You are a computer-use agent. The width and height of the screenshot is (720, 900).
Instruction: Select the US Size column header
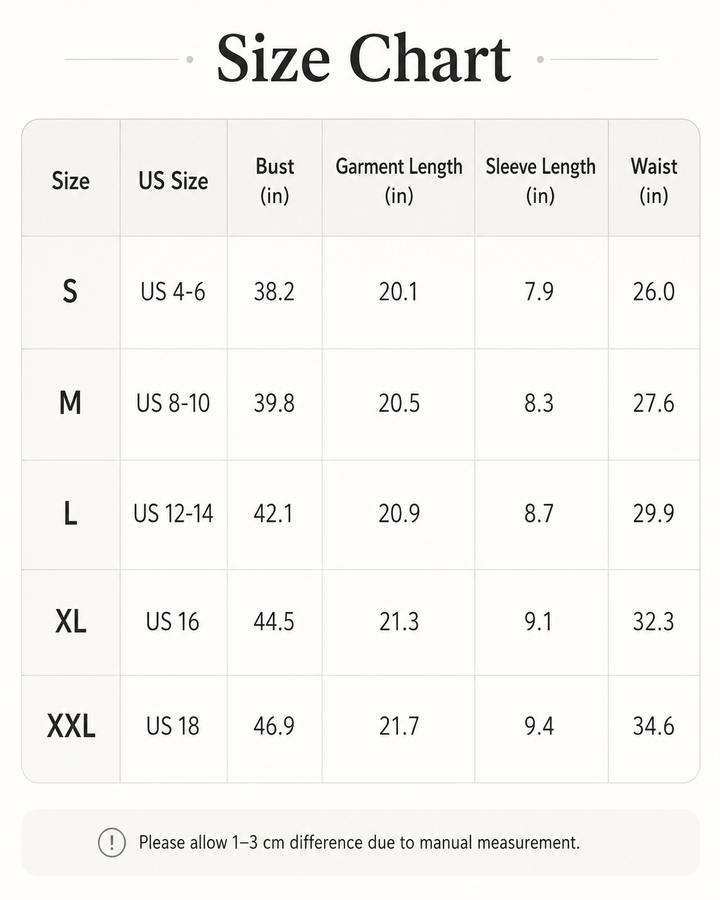pyautogui.click(x=173, y=181)
